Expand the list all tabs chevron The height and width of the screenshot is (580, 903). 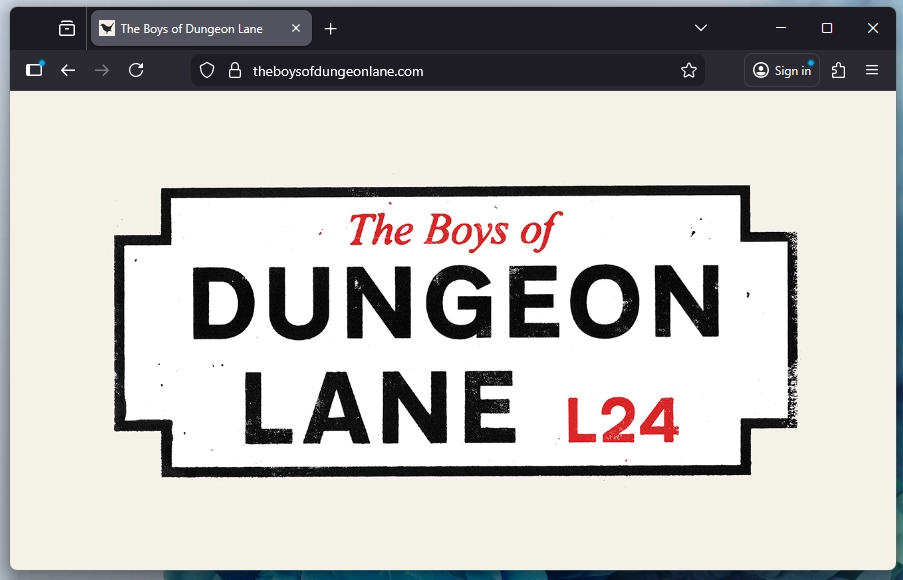[x=701, y=28]
